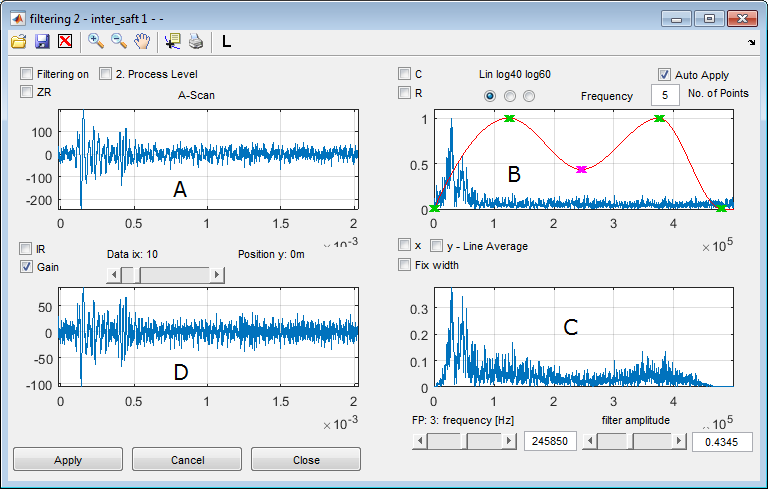Click the No. of Points input field
The image size is (768, 489).
[x=666, y=95]
